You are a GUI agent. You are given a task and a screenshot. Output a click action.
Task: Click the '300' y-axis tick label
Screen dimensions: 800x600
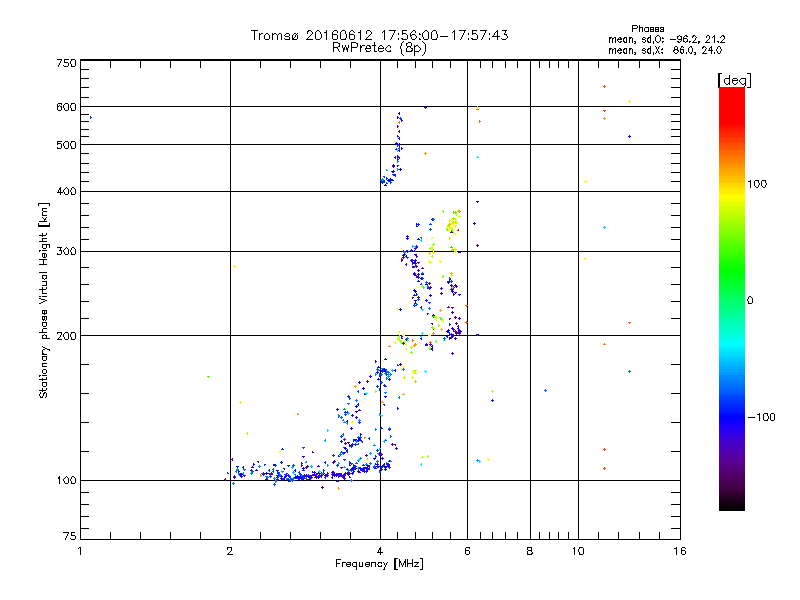point(66,251)
